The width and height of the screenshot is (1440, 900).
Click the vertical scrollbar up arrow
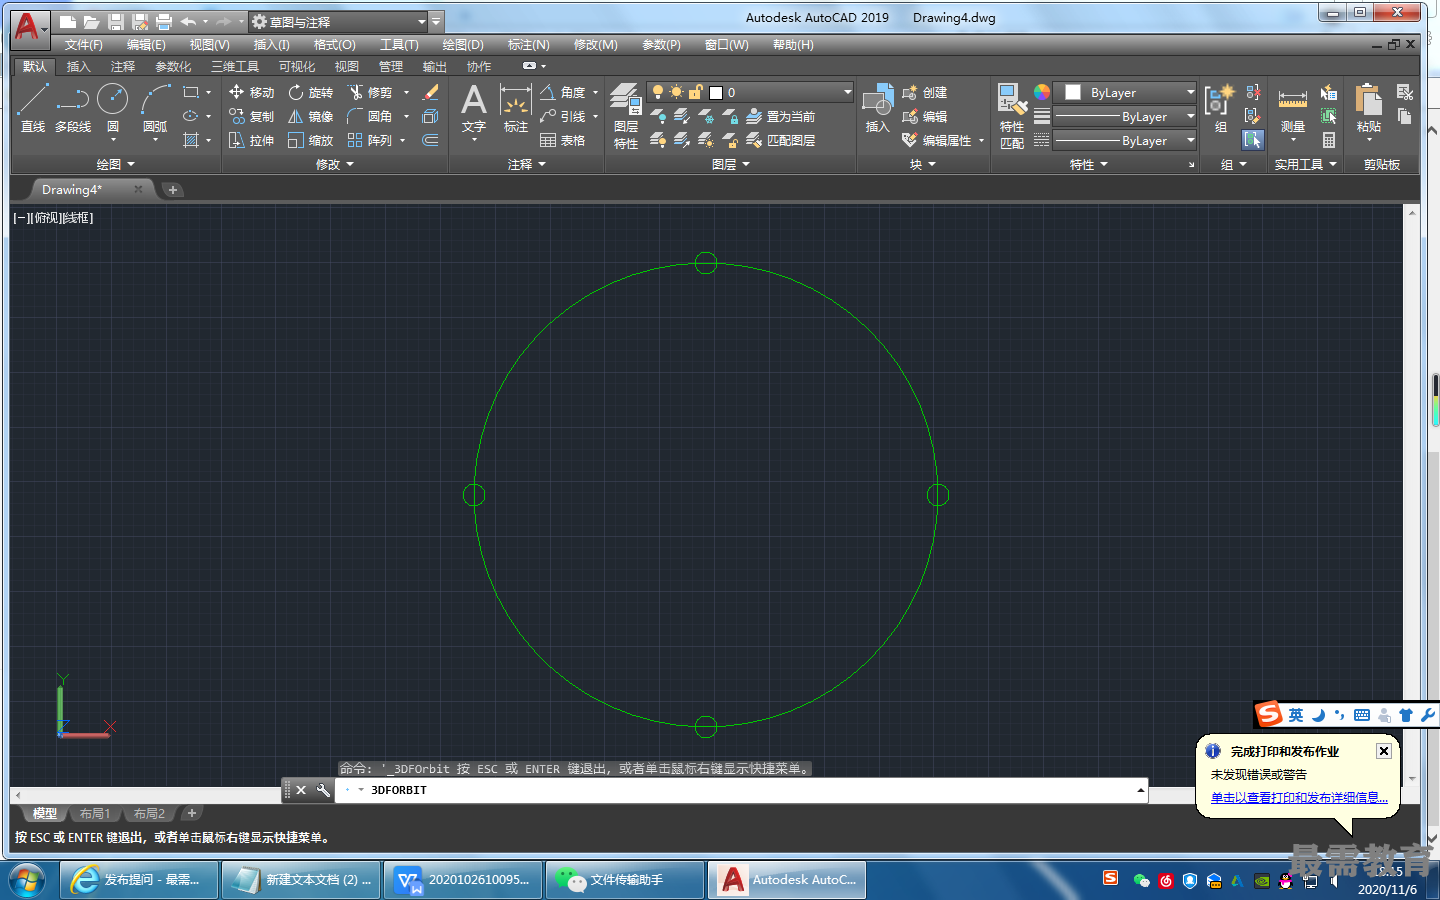[x=1412, y=213]
